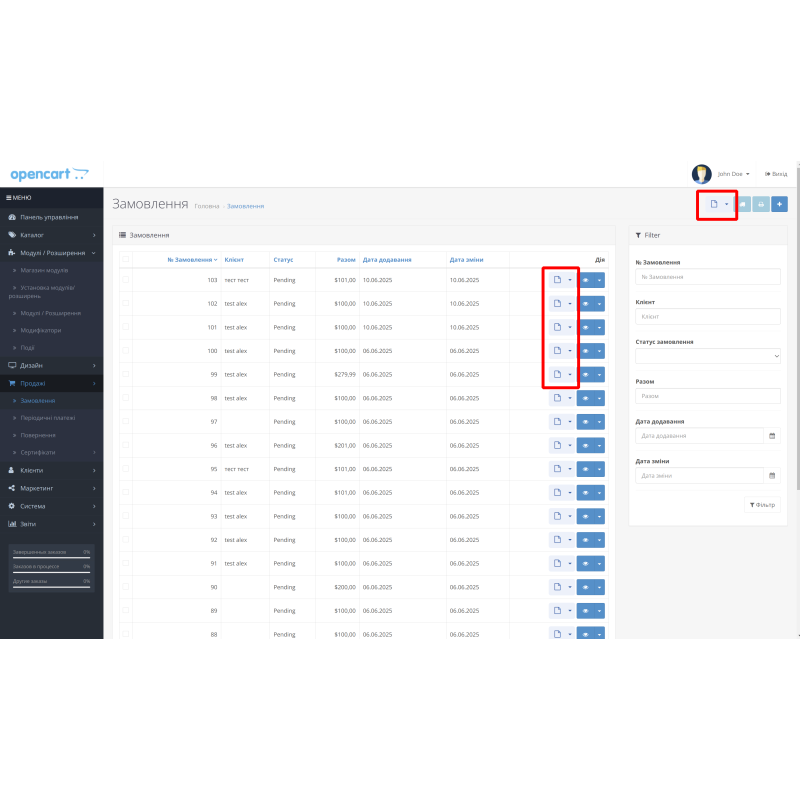
Task: Open the Статус замовлення dropdown
Action: [x=707, y=356]
